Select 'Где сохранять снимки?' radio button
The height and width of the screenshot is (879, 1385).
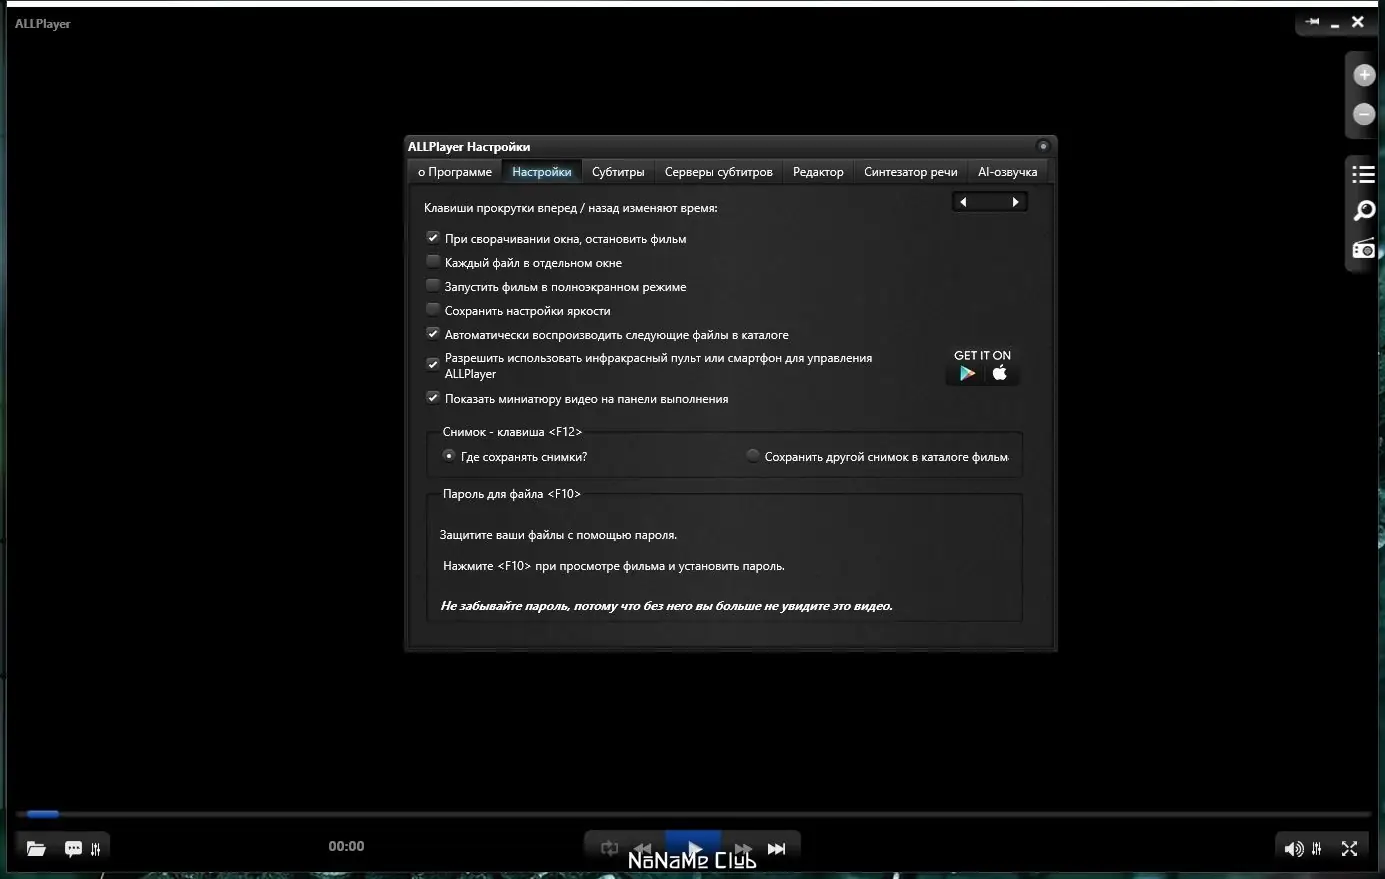point(449,456)
